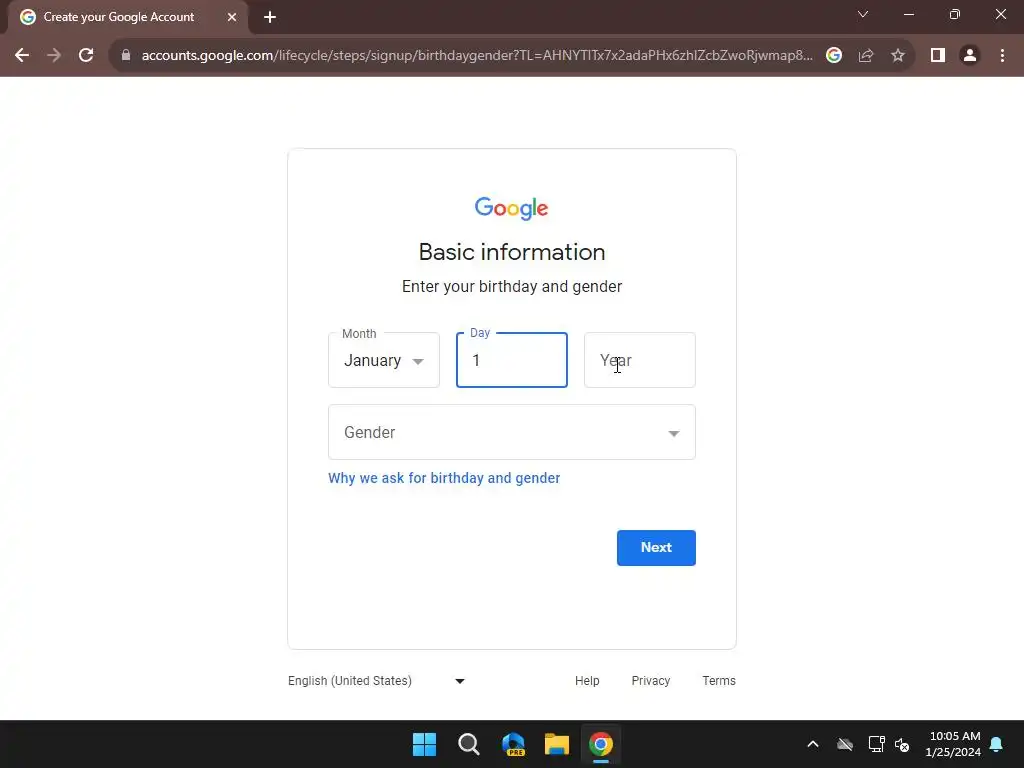Launch Microsoft Edge from the taskbar

click(x=513, y=744)
